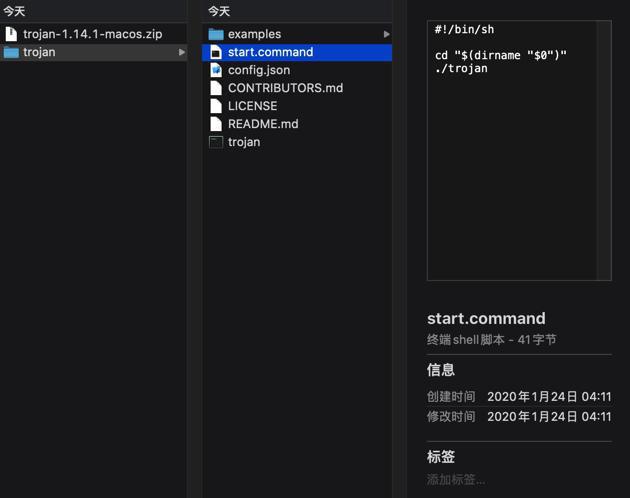Click the 修改时间 date value
630x498 pixels.
coord(549,416)
